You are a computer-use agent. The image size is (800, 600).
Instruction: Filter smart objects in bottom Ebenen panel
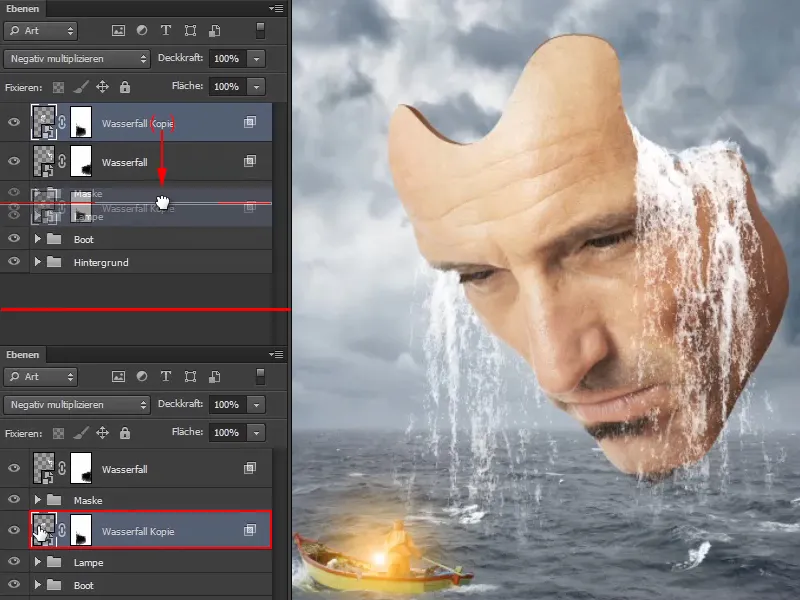215,377
